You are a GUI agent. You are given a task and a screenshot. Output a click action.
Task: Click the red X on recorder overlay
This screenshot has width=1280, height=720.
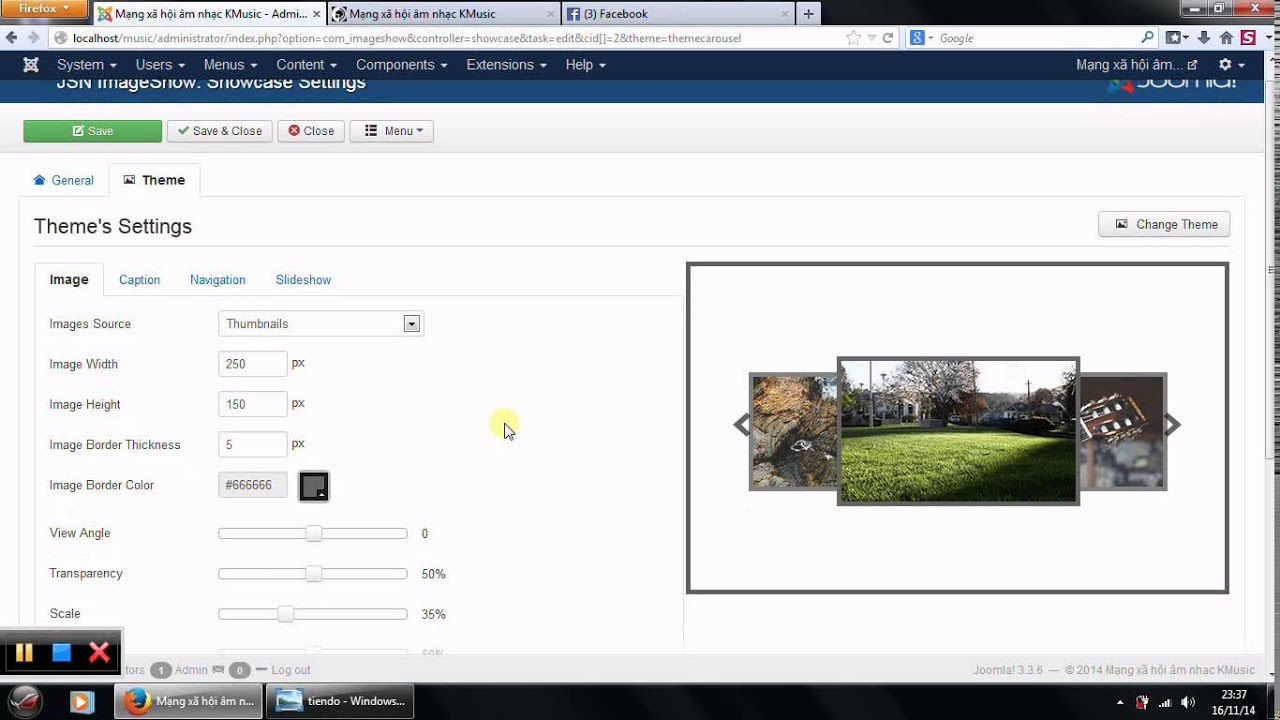99,653
